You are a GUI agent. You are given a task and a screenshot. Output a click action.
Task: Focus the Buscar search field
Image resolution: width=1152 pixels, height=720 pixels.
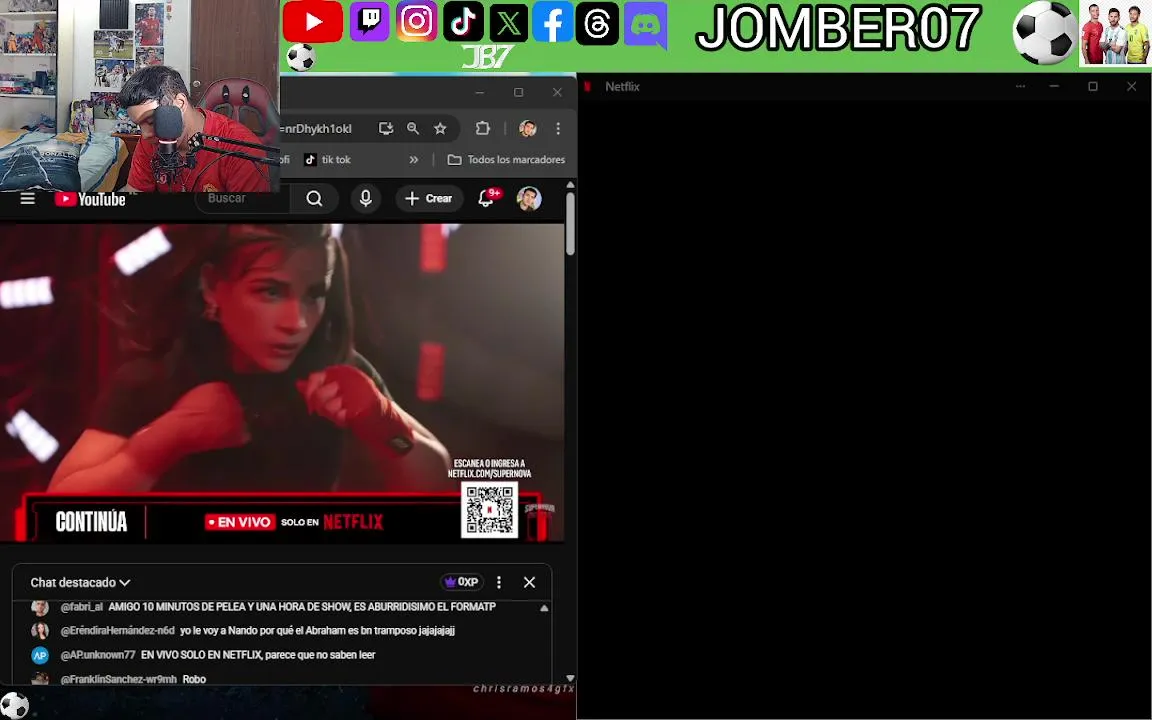pyautogui.click(x=242, y=198)
